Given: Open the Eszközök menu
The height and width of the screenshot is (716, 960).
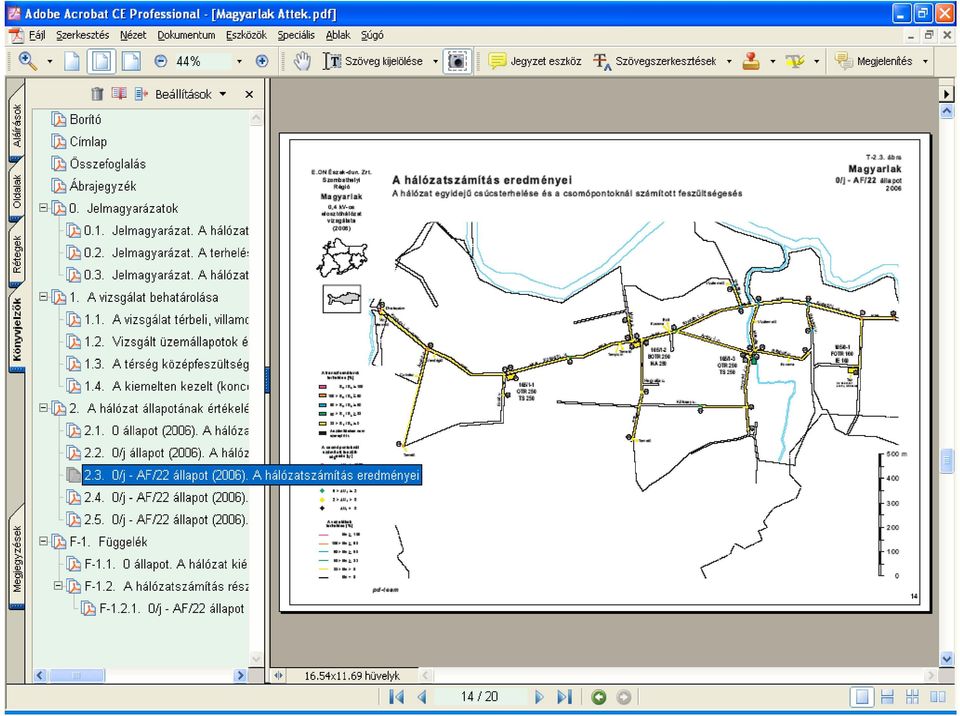Looking at the screenshot, I should [246, 35].
